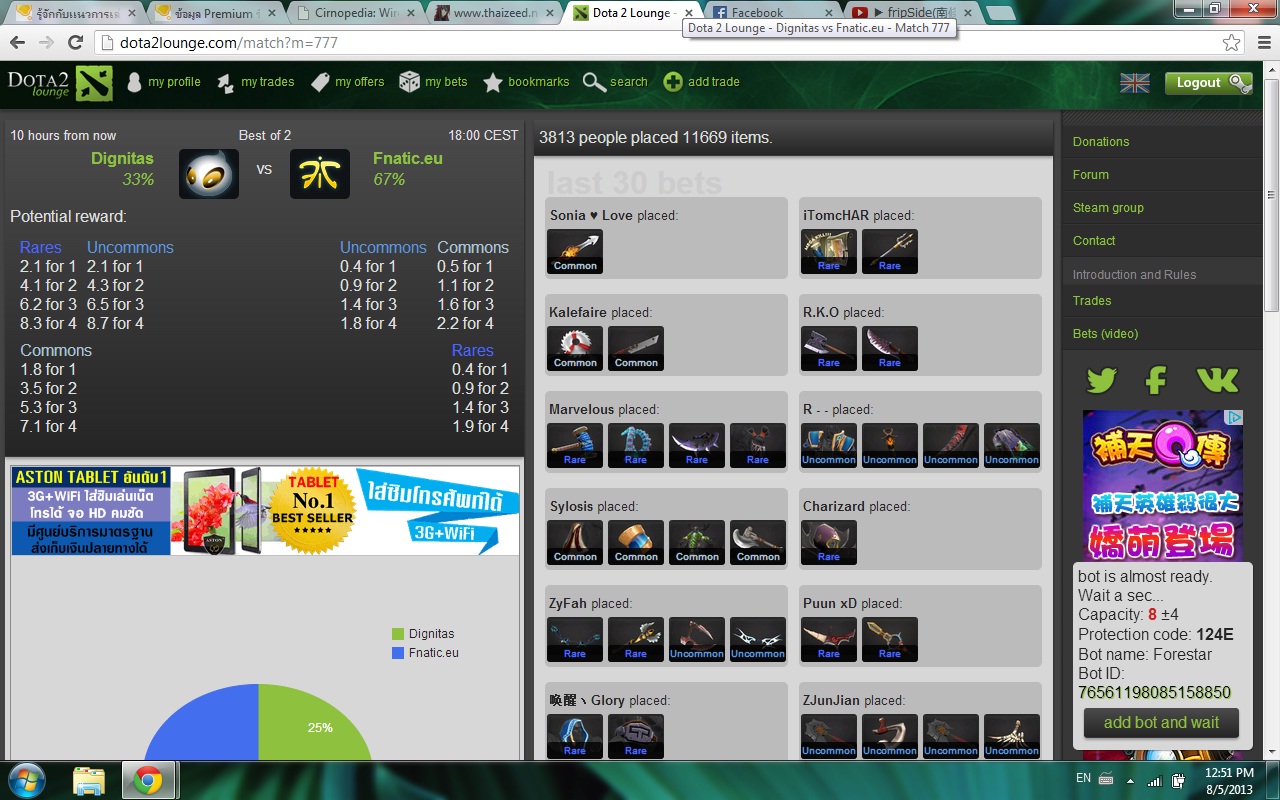This screenshot has width=1280, height=800.
Task: Click ZyFah's first Rare item
Action: click(x=575, y=639)
